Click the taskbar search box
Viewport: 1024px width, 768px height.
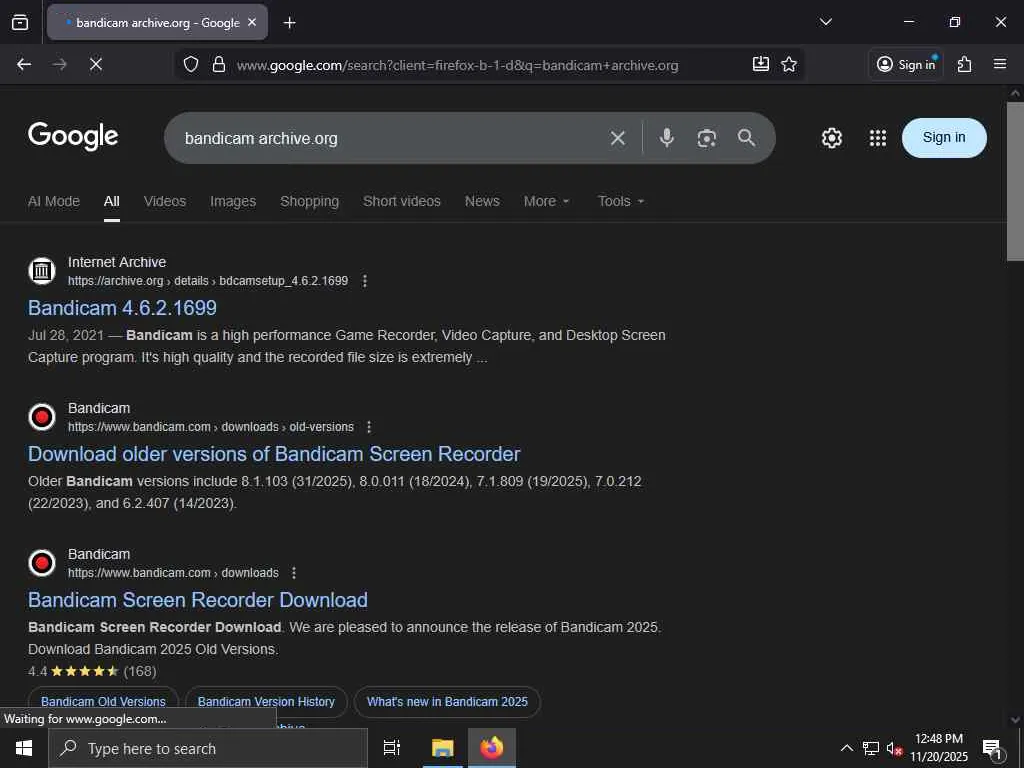coord(208,748)
